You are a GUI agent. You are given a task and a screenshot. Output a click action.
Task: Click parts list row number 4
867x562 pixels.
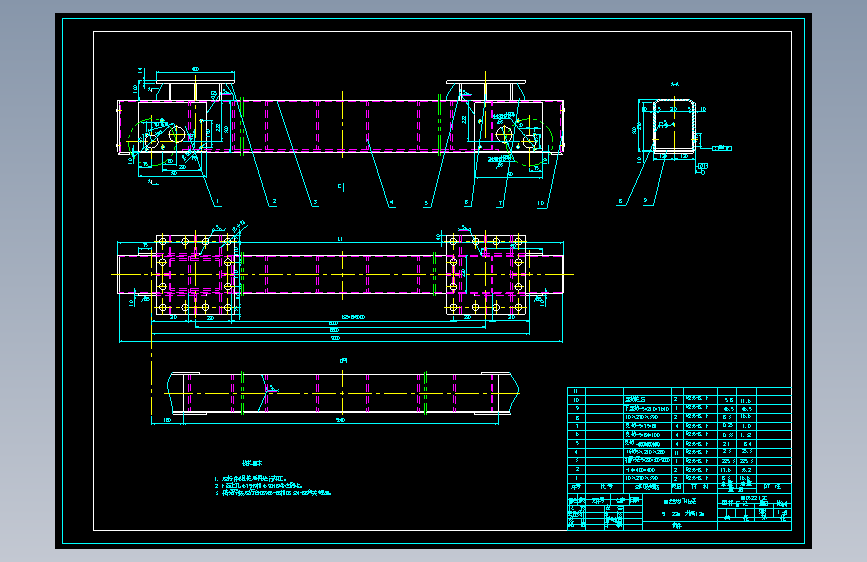(x=679, y=452)
